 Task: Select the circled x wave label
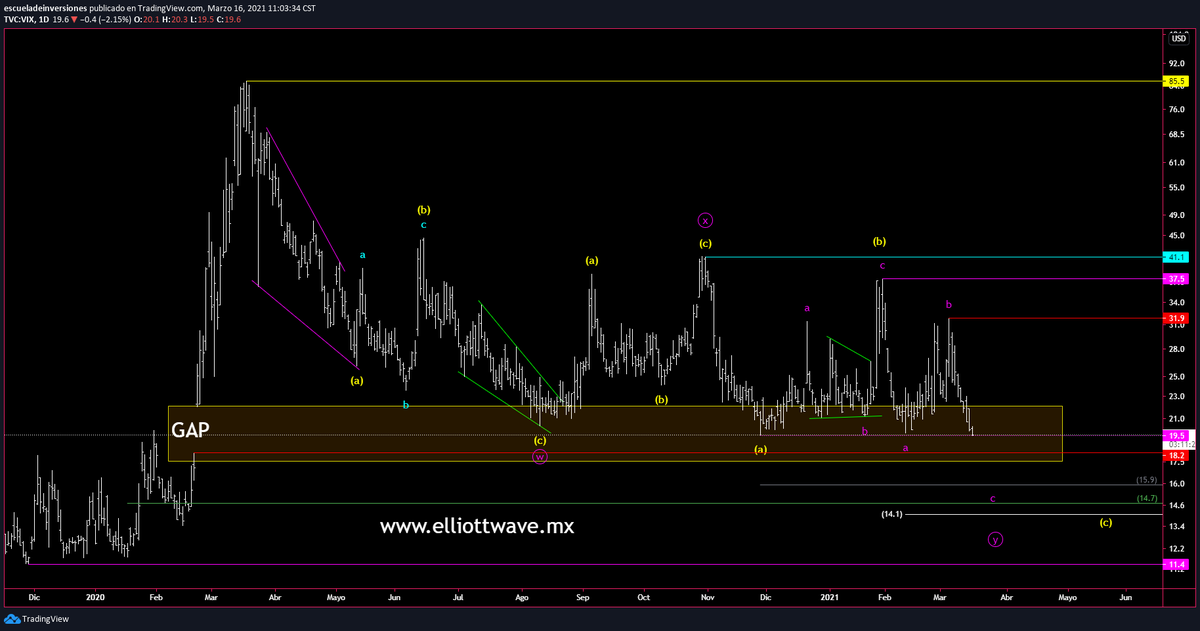click(x=705, y=220)
